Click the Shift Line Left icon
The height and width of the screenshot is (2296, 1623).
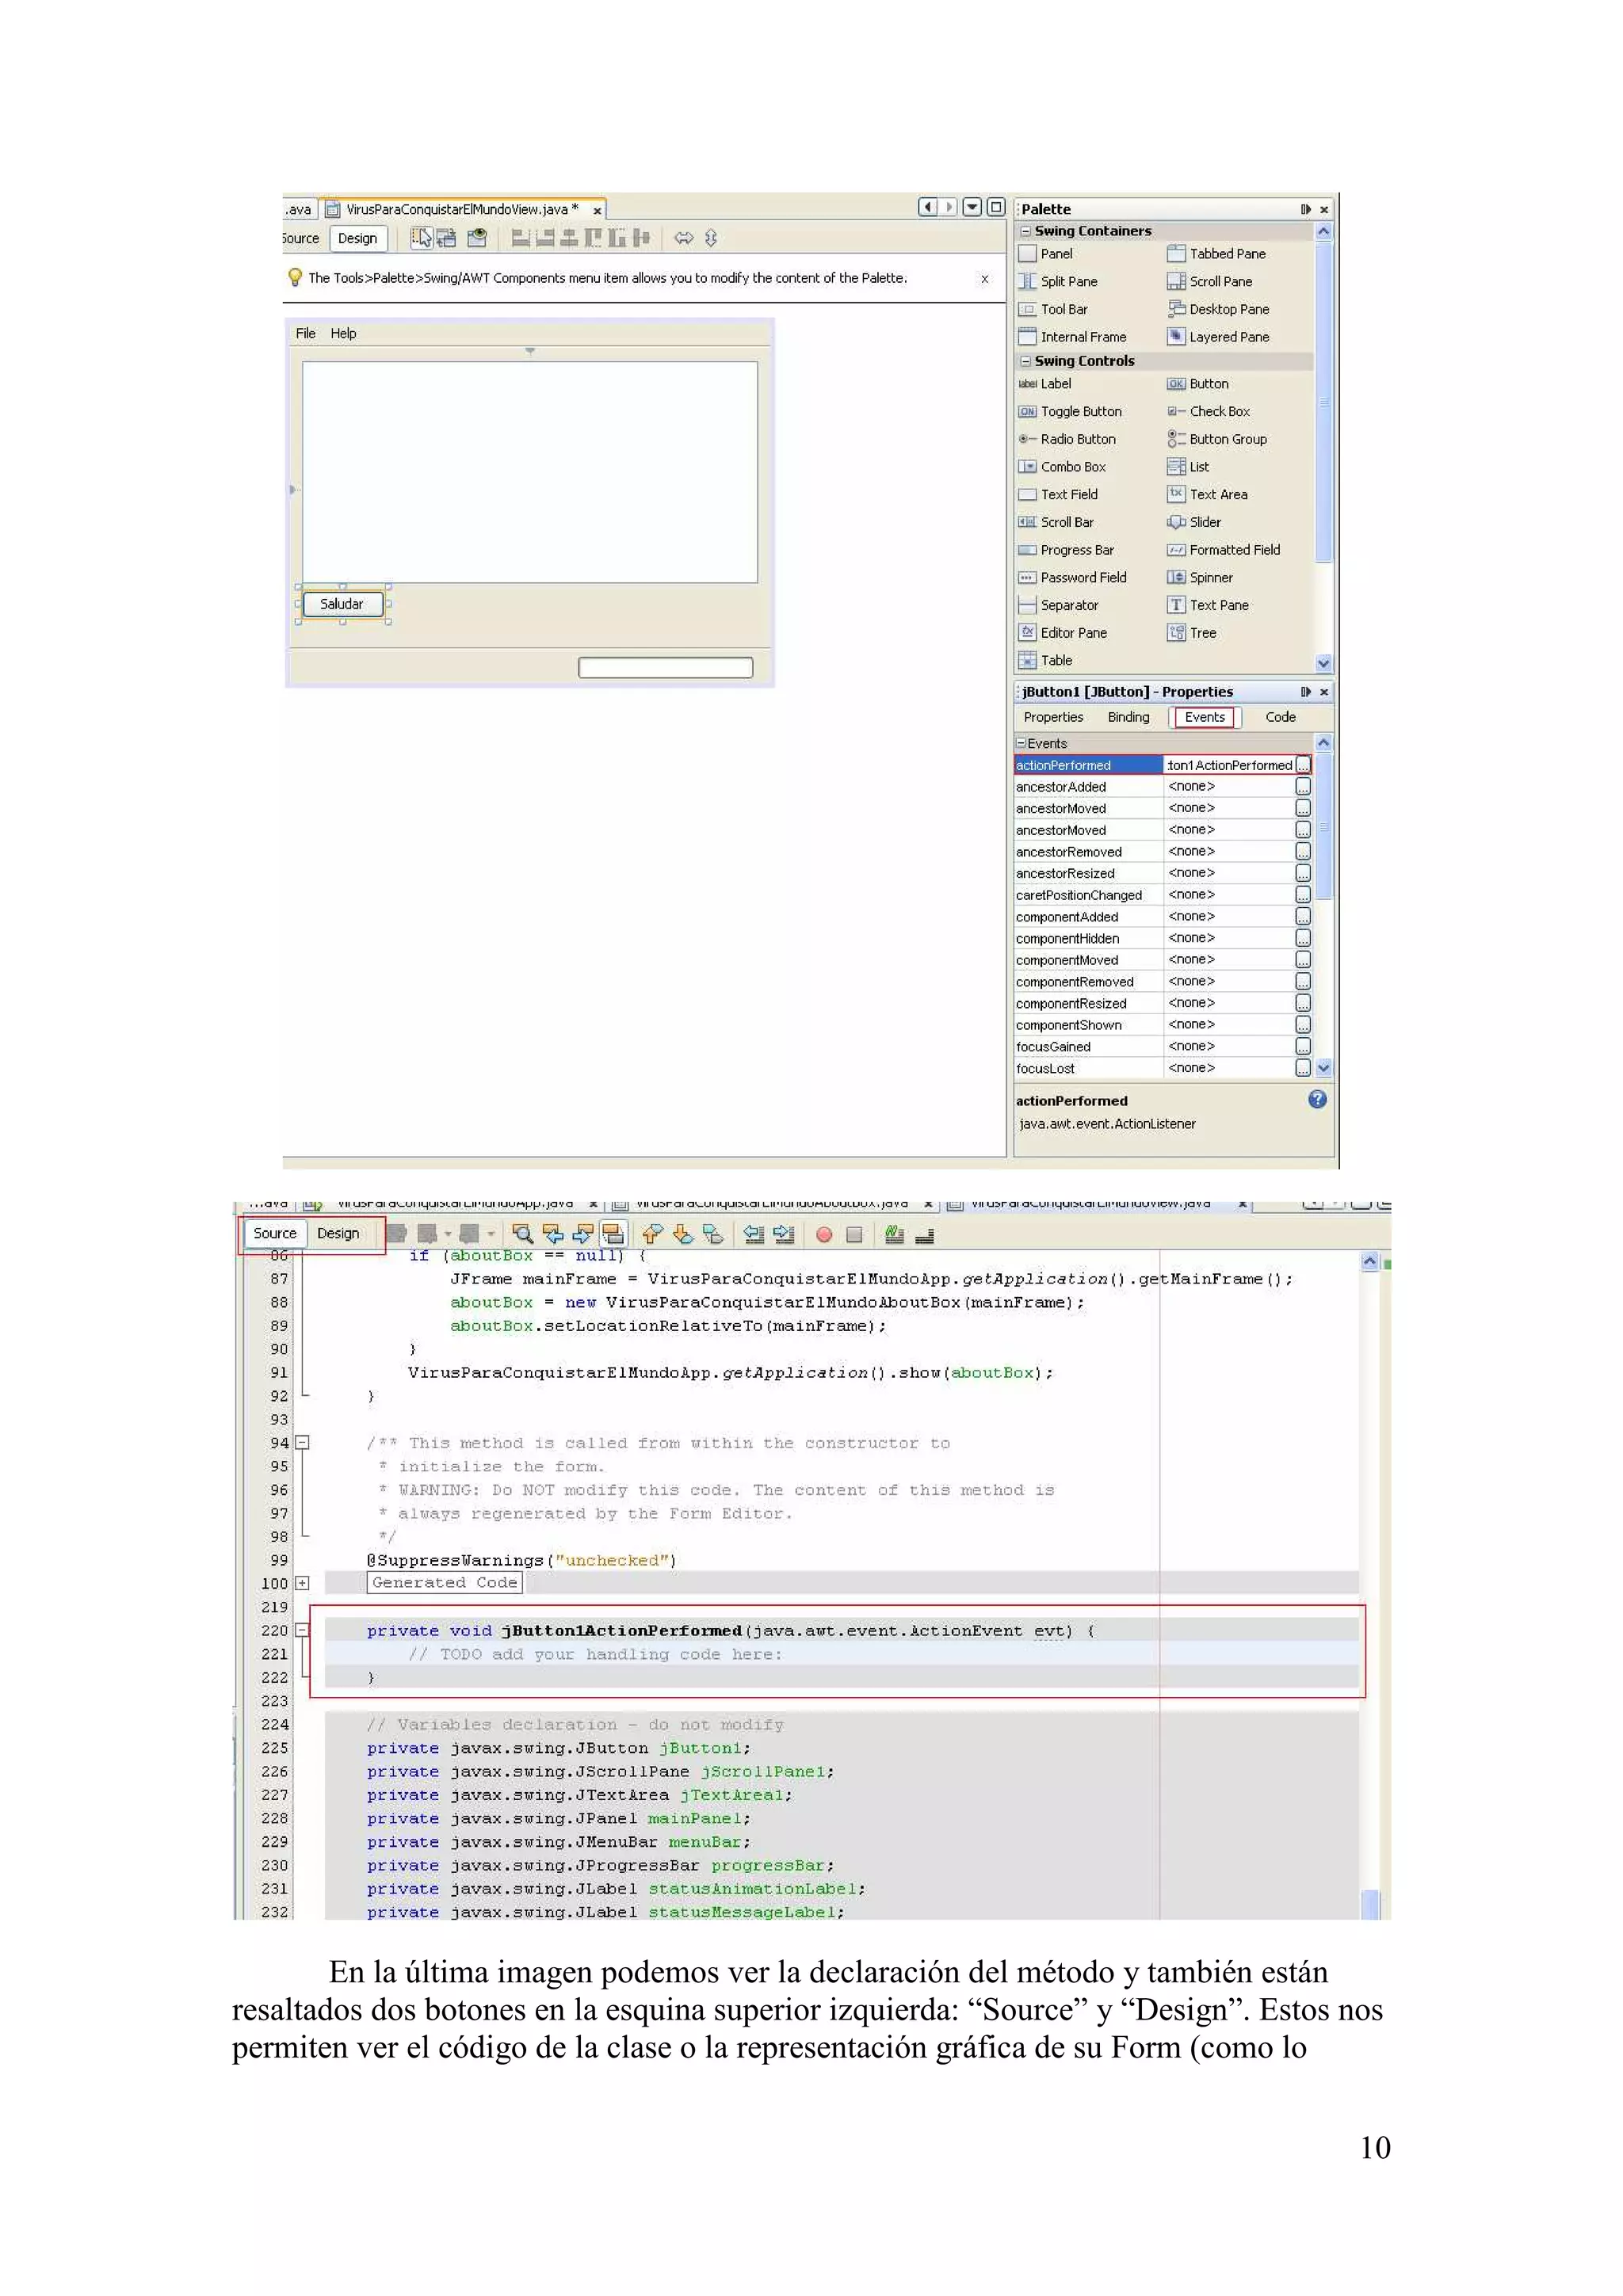[x=754, y=1235]
